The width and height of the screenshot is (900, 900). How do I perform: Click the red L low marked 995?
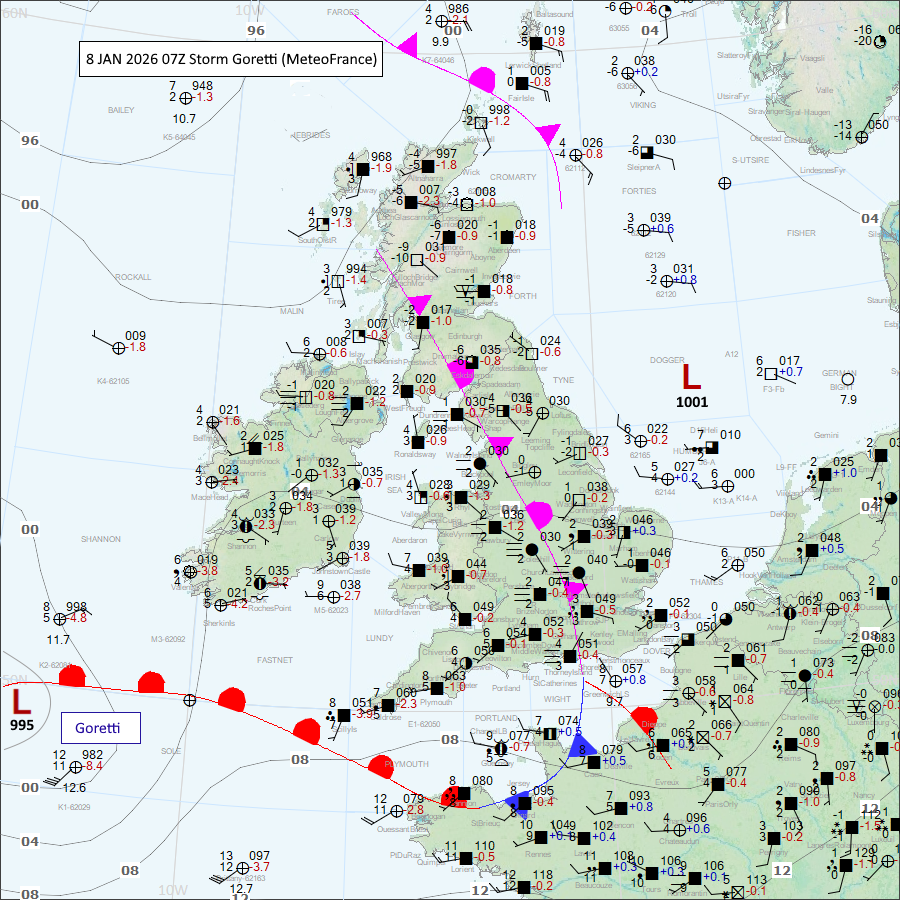click(21, 701)
